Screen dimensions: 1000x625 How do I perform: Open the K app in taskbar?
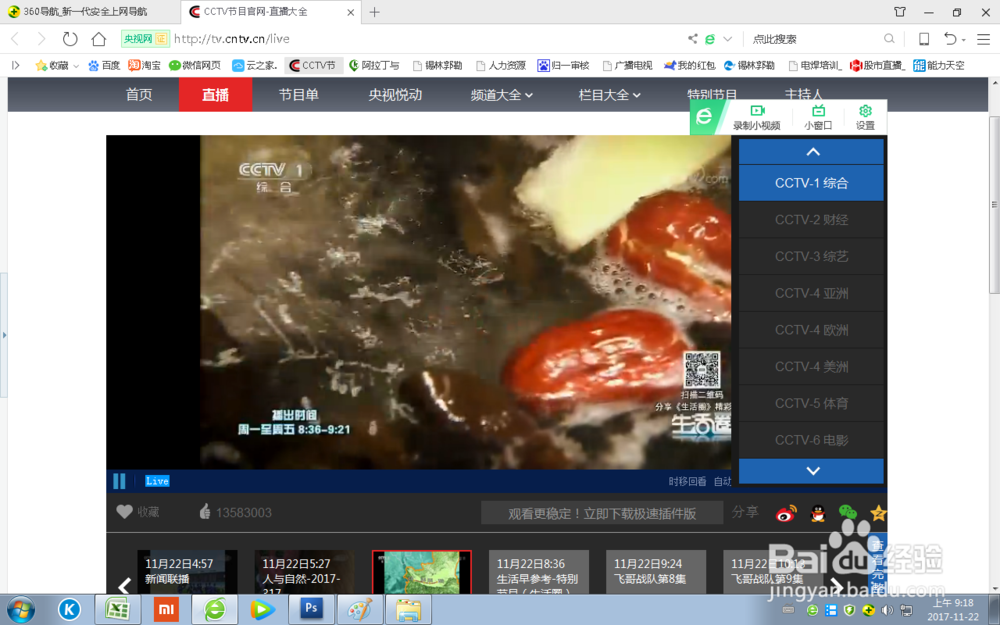coord(70,610)
